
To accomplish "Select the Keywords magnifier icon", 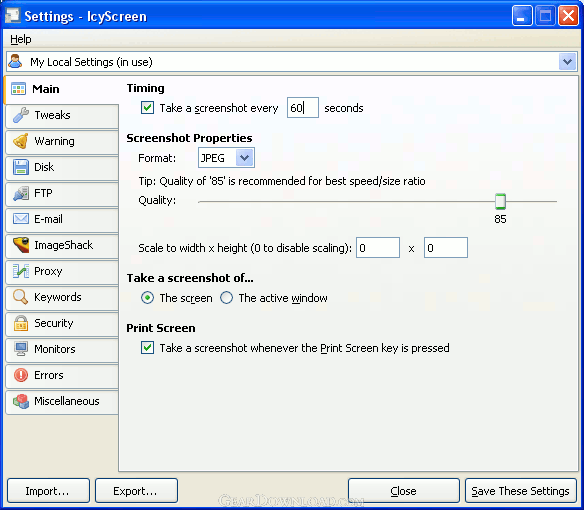I will point(21,297).
